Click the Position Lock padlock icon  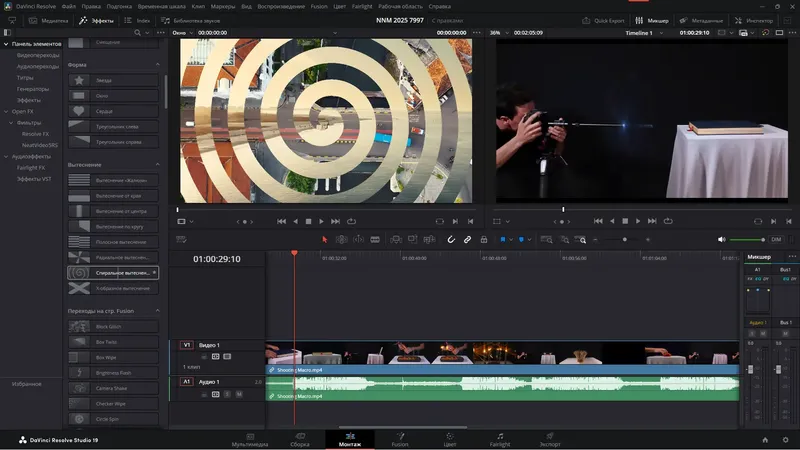click(x=484, y=239)
